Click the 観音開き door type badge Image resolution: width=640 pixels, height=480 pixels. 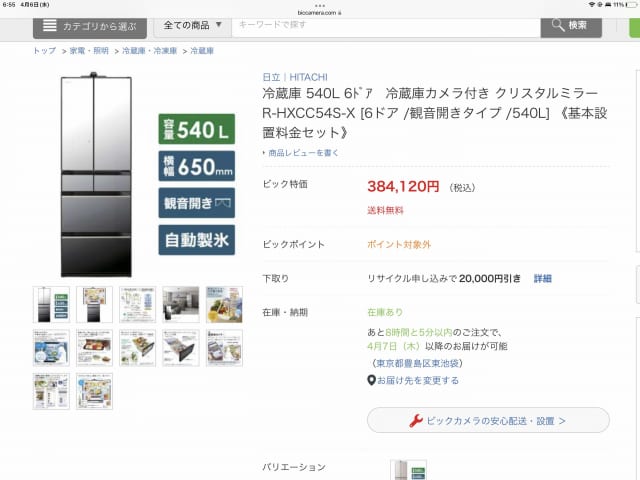(196, 203)
